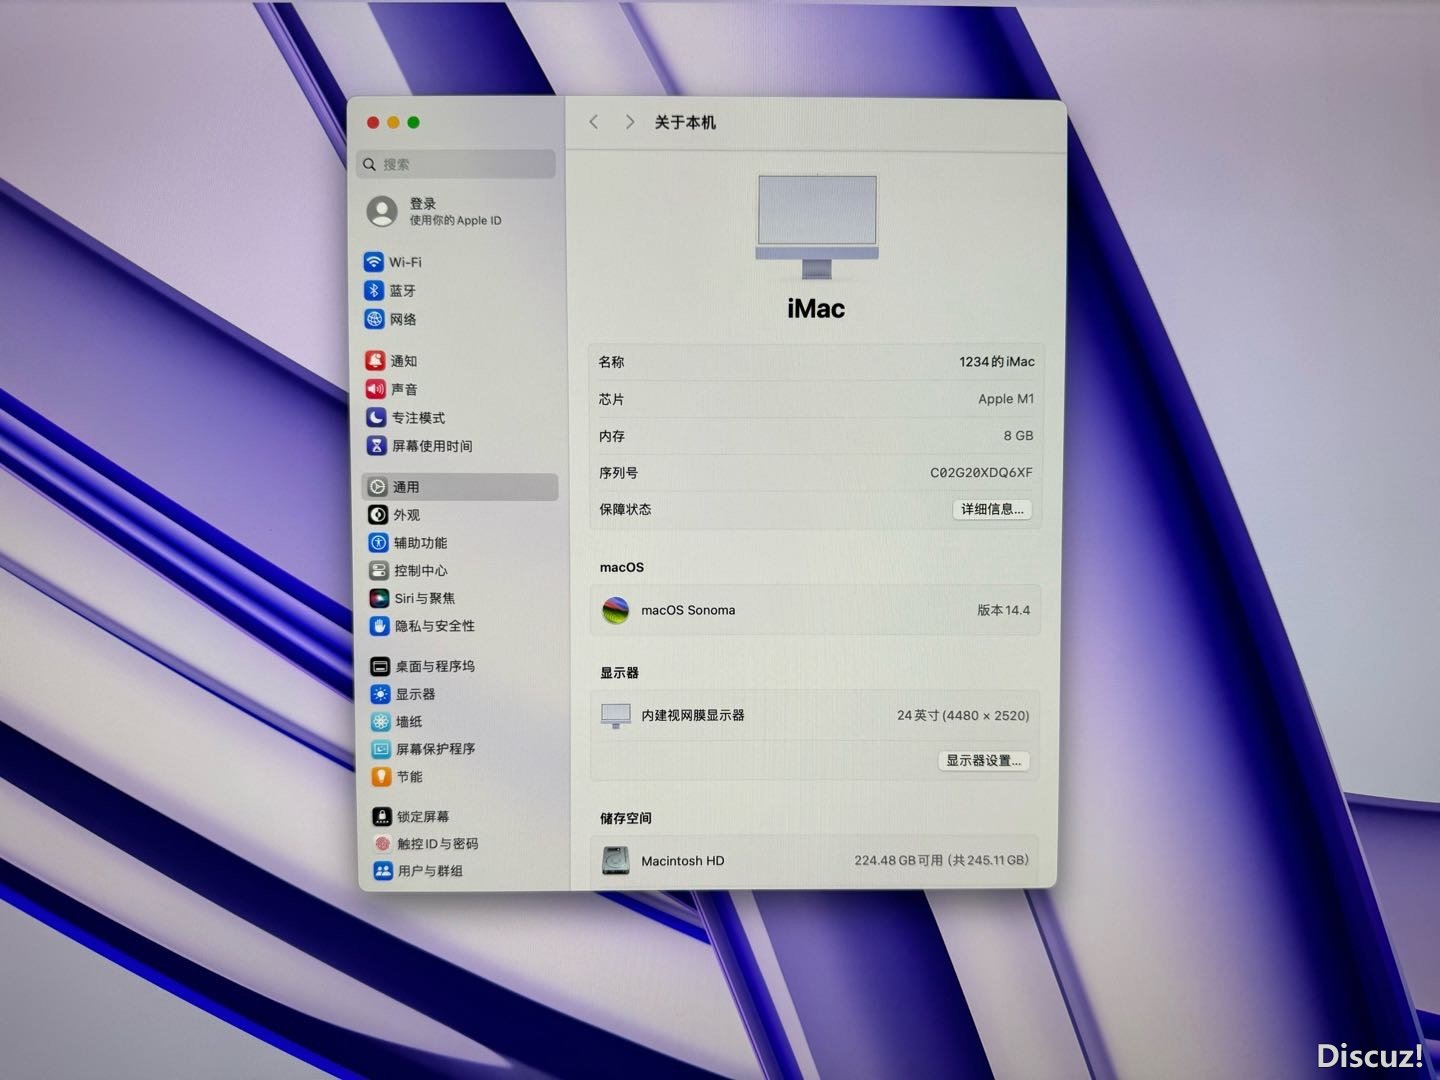Click the chip value Apple M1
Viewport: 1440px width, 1080px height.
point(1006,399)
